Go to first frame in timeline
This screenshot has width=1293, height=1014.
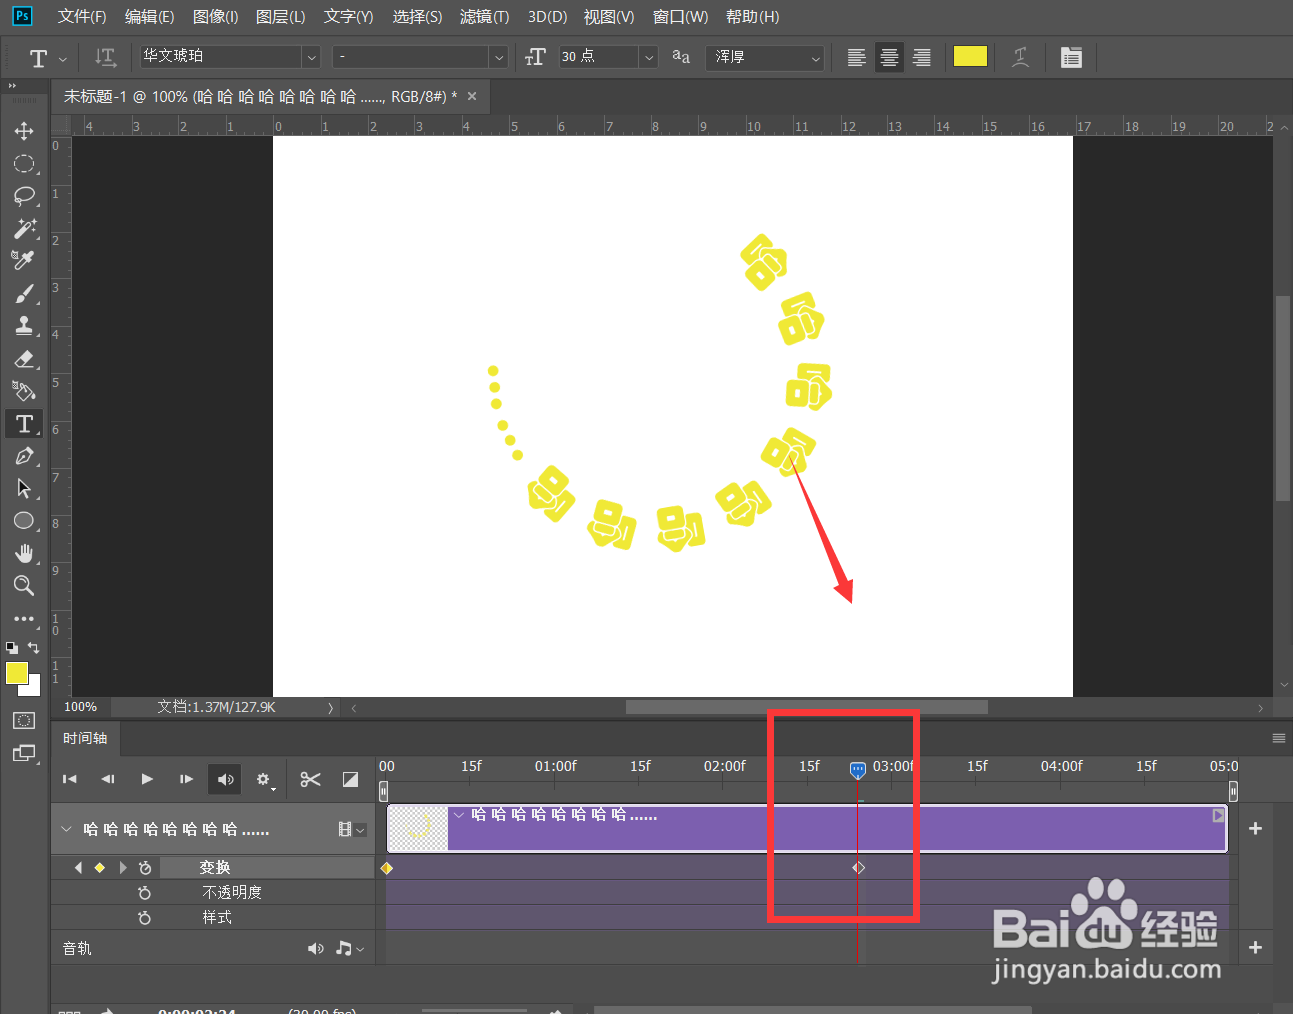tap(70, 779)
